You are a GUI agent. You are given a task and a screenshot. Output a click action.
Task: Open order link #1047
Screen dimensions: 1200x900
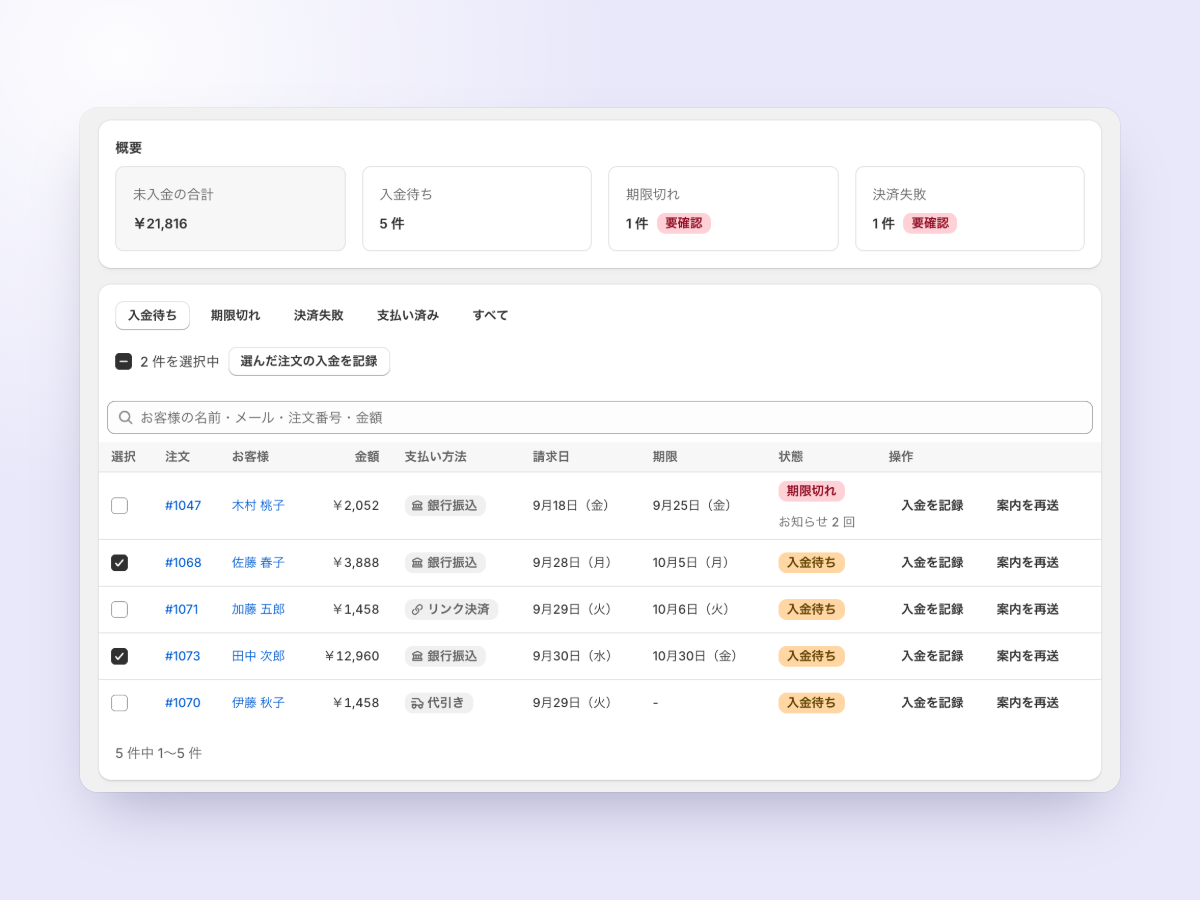(x=183, y=506)
